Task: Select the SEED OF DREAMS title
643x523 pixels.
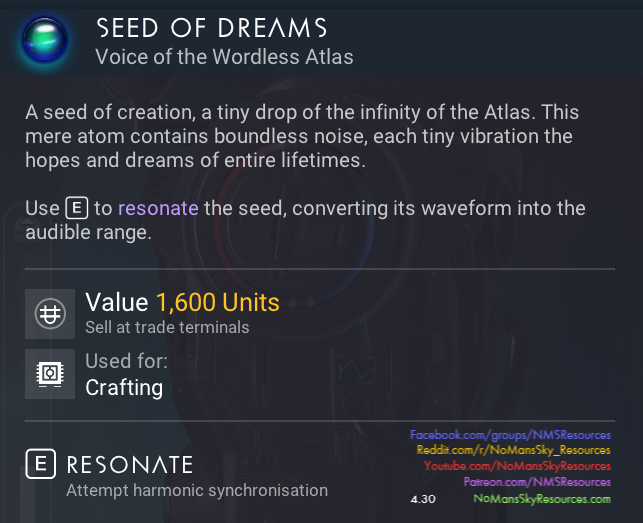Action: pyautogui.click(x=211, y=27)
